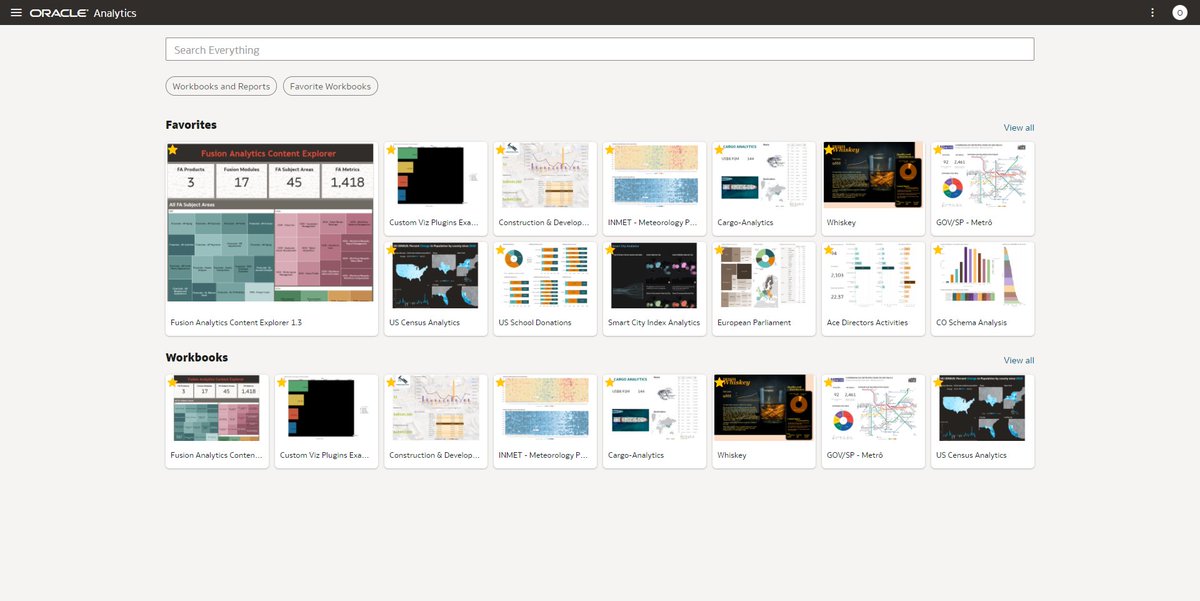The height and width of the screenshot is (601, 1200).
Task: Open Workbooks Fusion Analytics Content thumbnail
Action: (x=217, y=407)
